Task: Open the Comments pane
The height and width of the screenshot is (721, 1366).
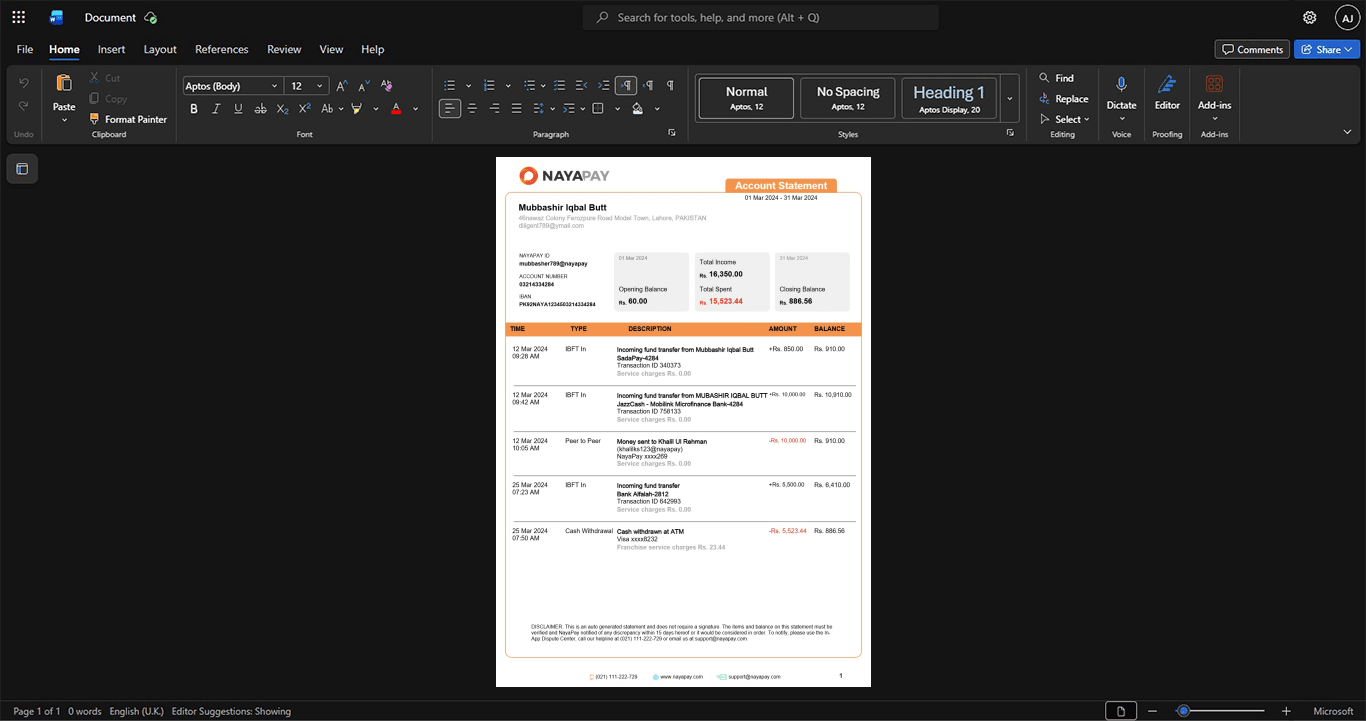Action: [x=1252, y=49]
